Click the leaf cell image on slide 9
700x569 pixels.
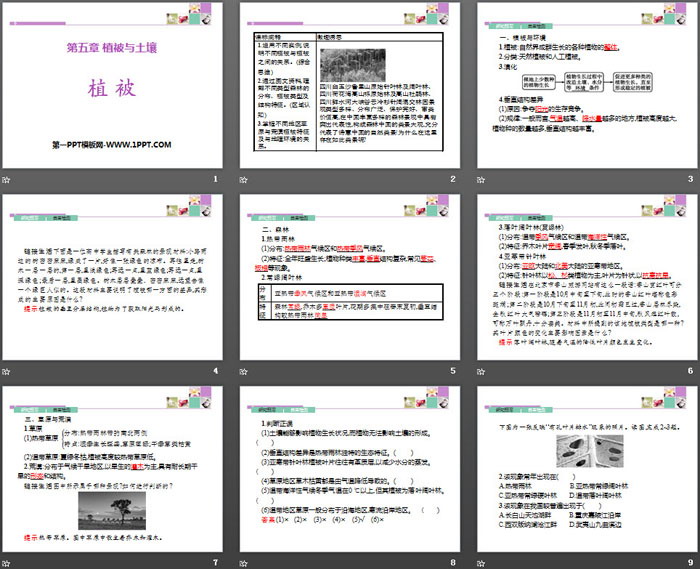(x=590, y=451)
